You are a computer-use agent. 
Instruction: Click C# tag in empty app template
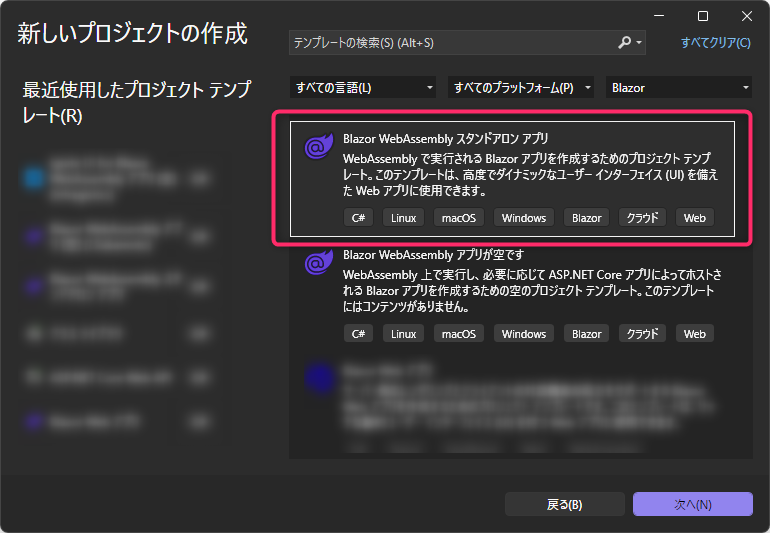pyautogui.click(x=358, y=334)
